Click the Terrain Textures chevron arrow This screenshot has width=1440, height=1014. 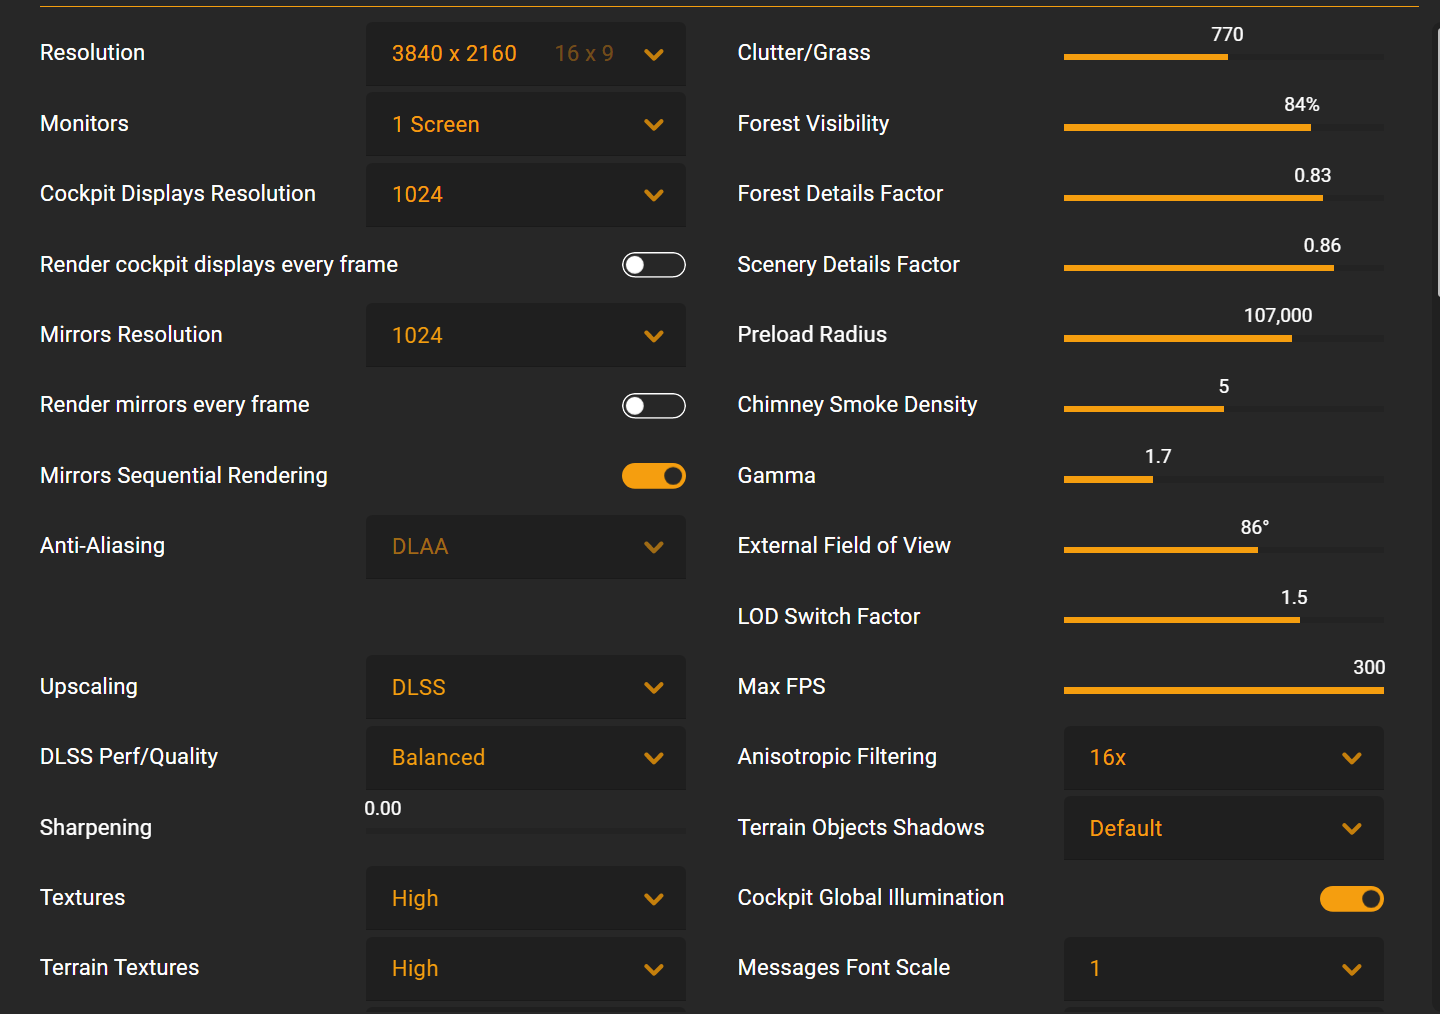coord(654,969)
